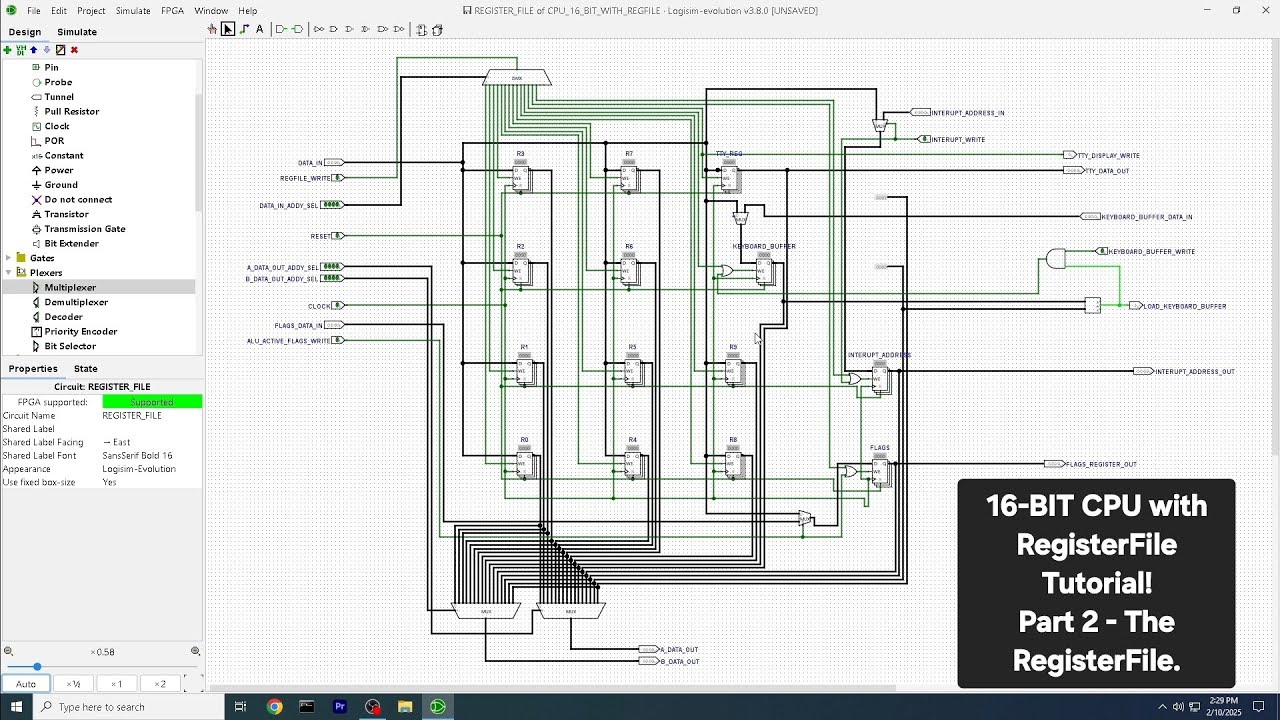1280x720 pixels.
Task: Set zoom to ×2
Action: tap(160, 684)
